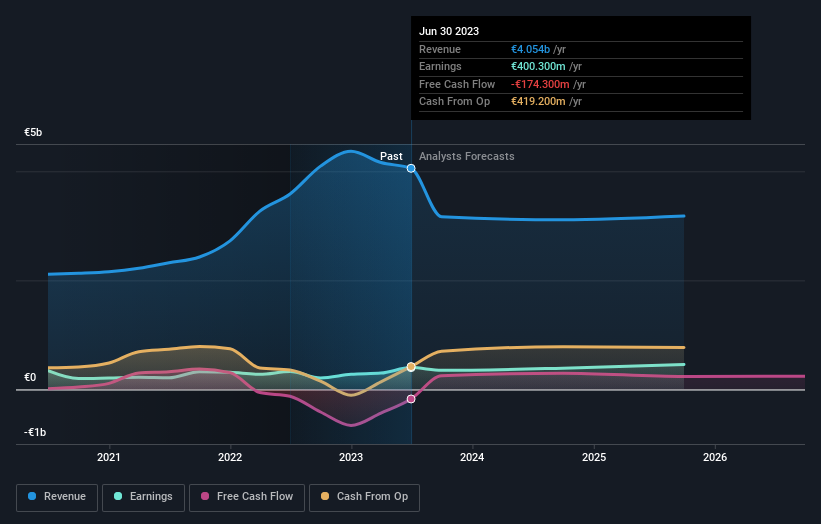Select the Free Cash Flow data point marker
Image resolution: width=821 pixels, height=524 pixels.
point(411,399)
